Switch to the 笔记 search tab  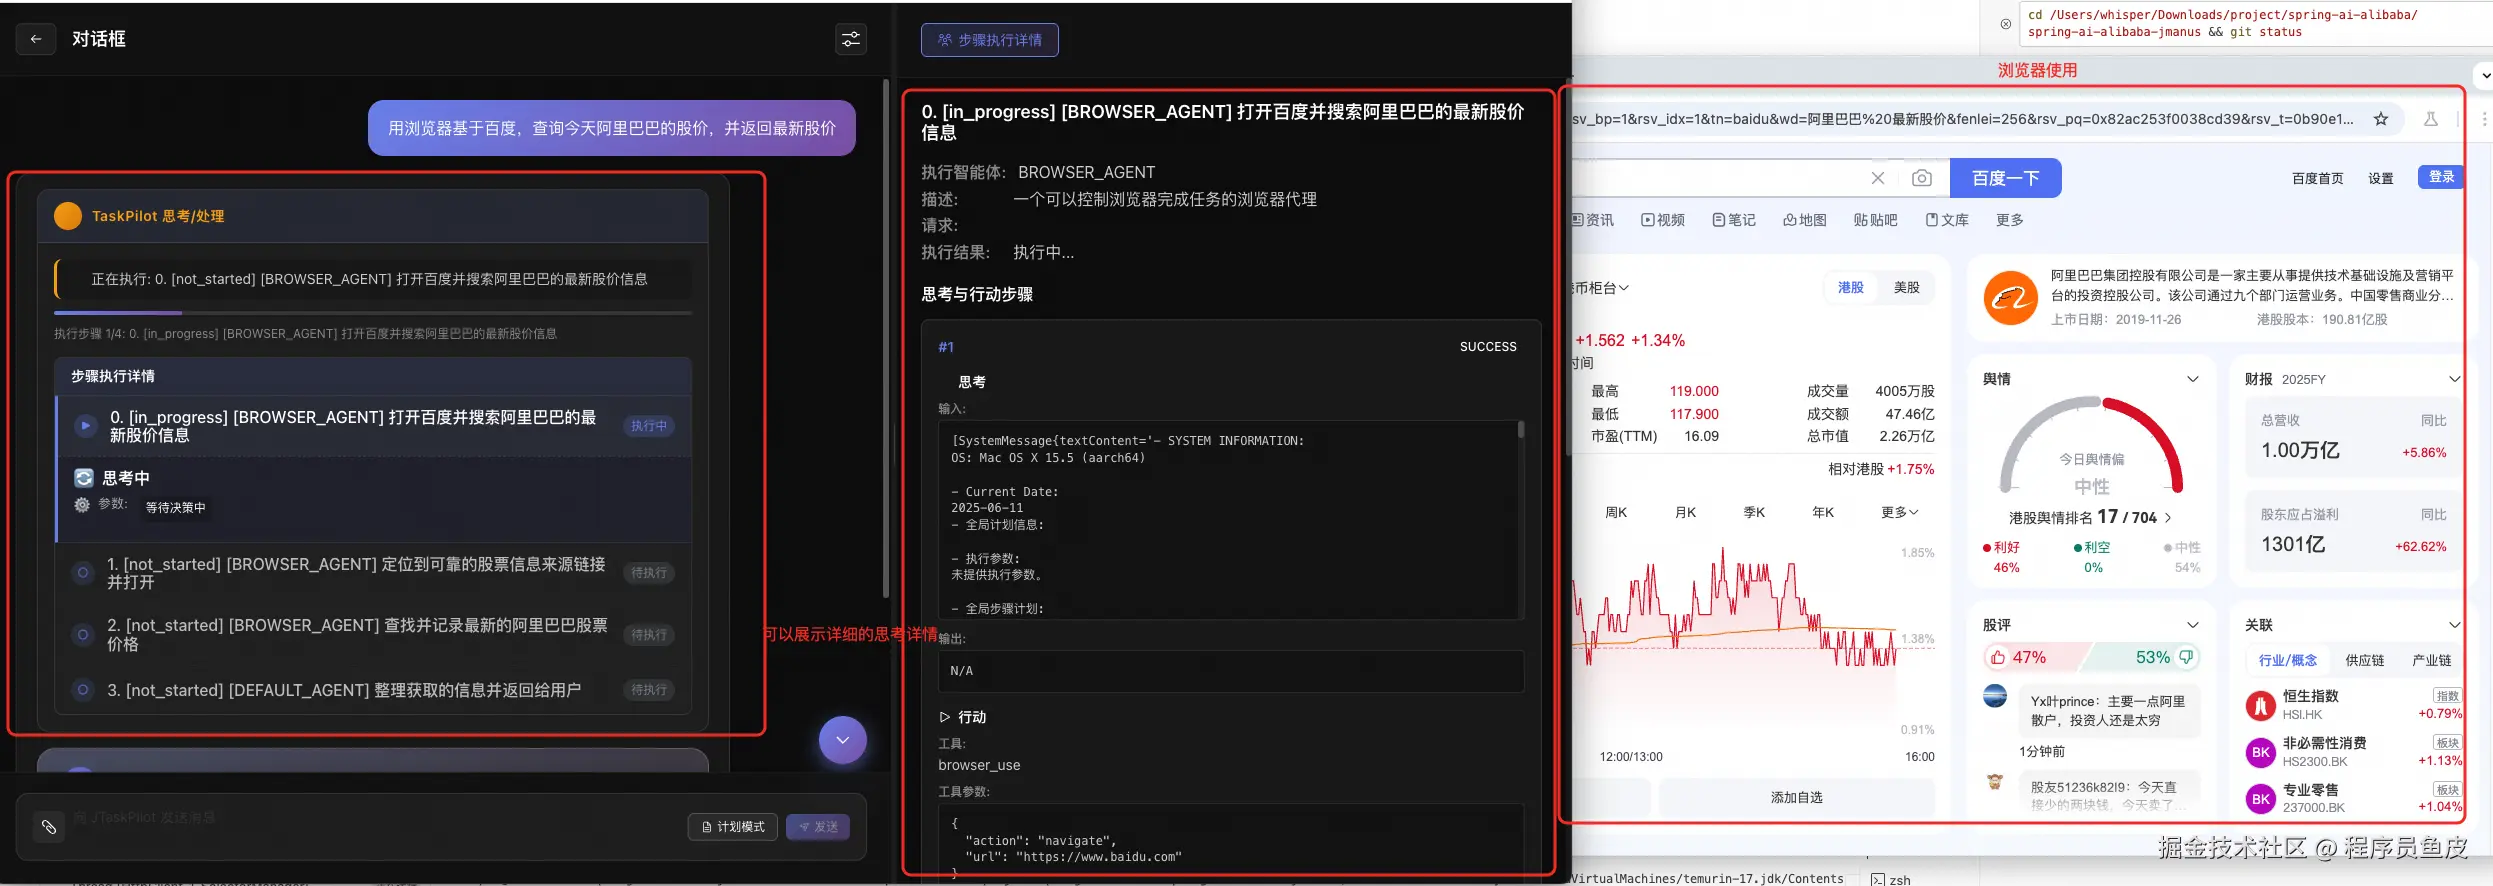pos(1734,220)
